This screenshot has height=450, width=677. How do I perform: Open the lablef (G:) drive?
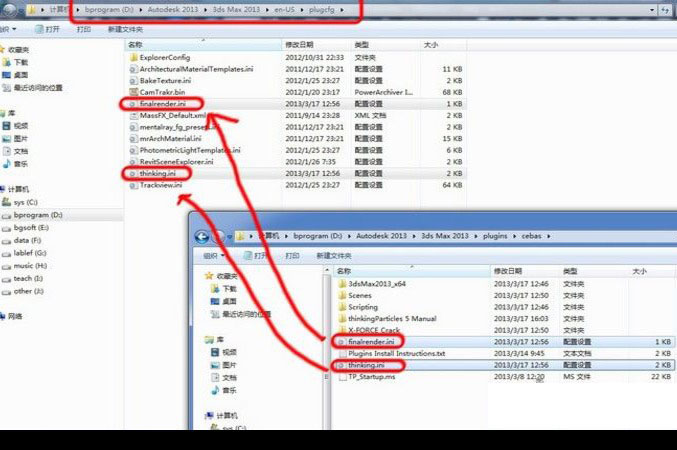pyautogui.click(x=24, y=253)
